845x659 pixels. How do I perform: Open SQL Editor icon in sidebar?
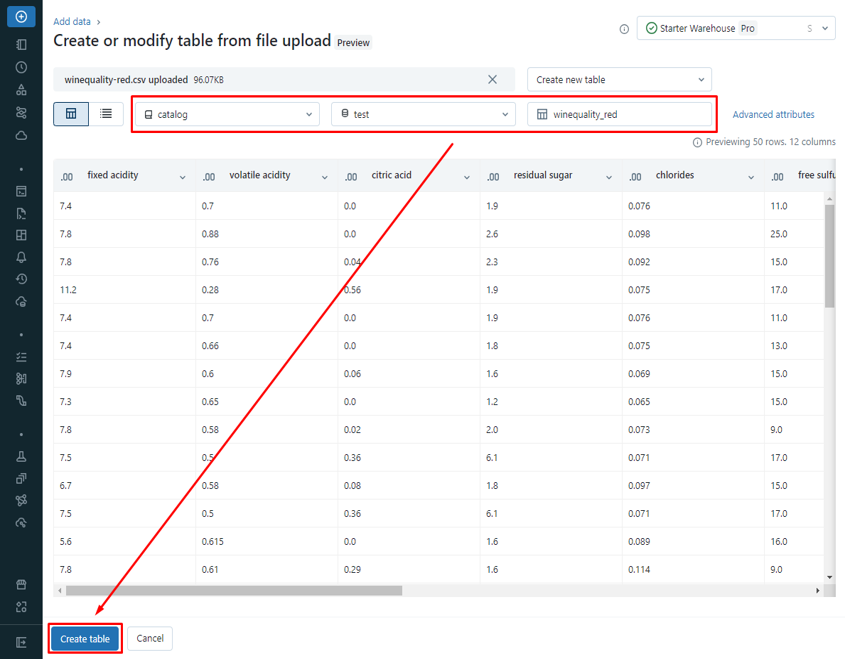point(21,191)
